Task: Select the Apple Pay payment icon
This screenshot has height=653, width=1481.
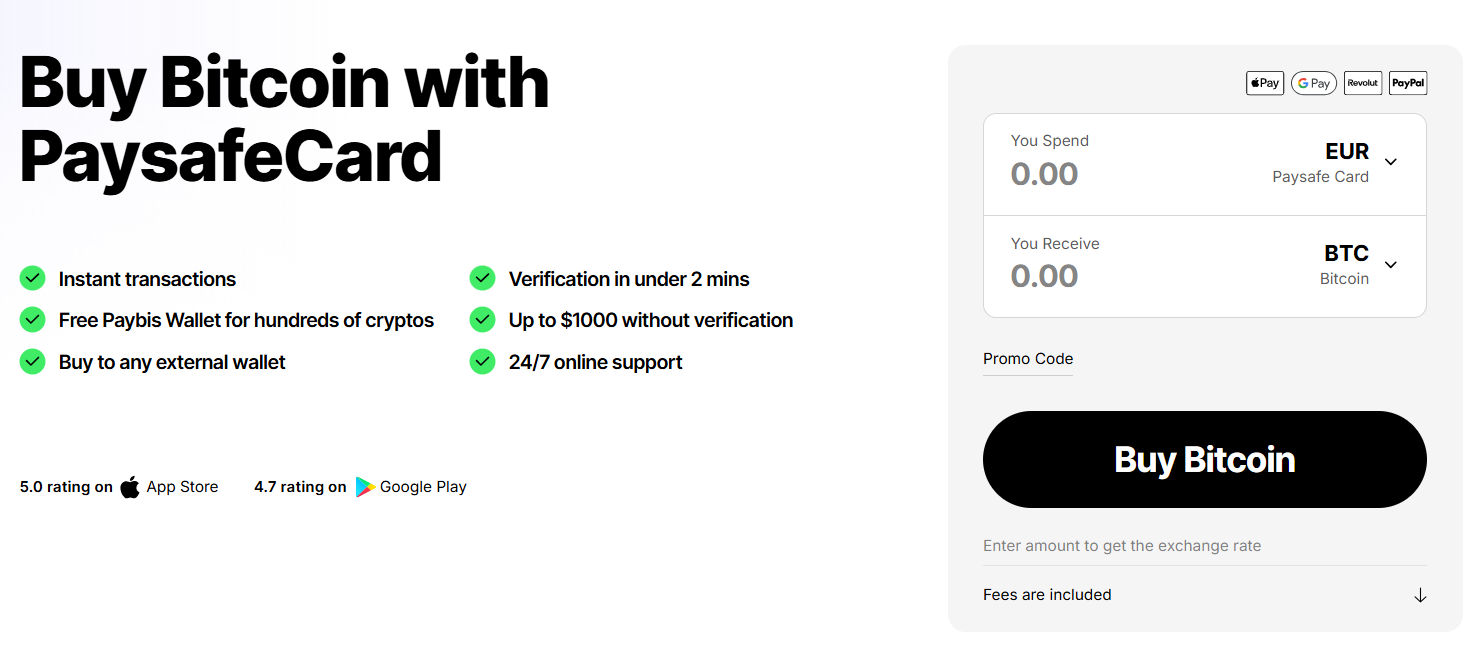Action: 1264,83
